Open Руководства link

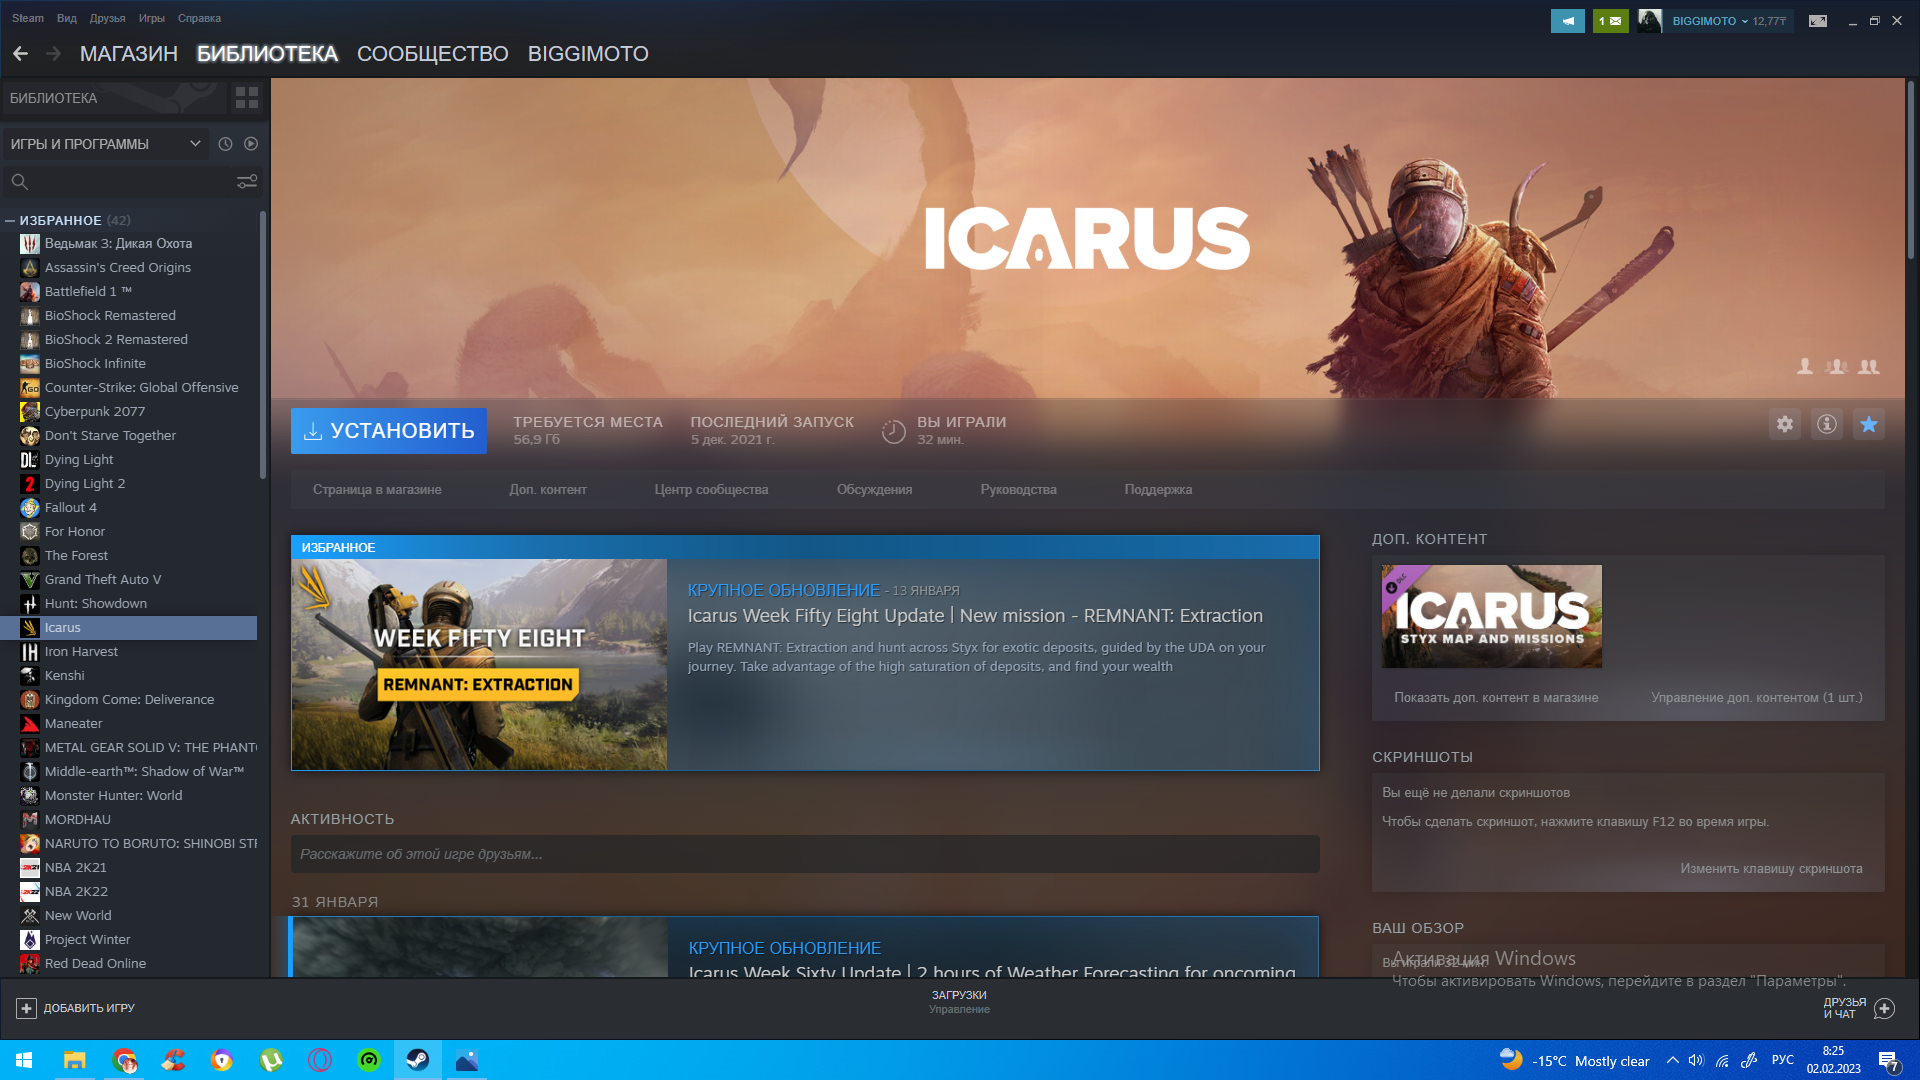click(1018, 490)
